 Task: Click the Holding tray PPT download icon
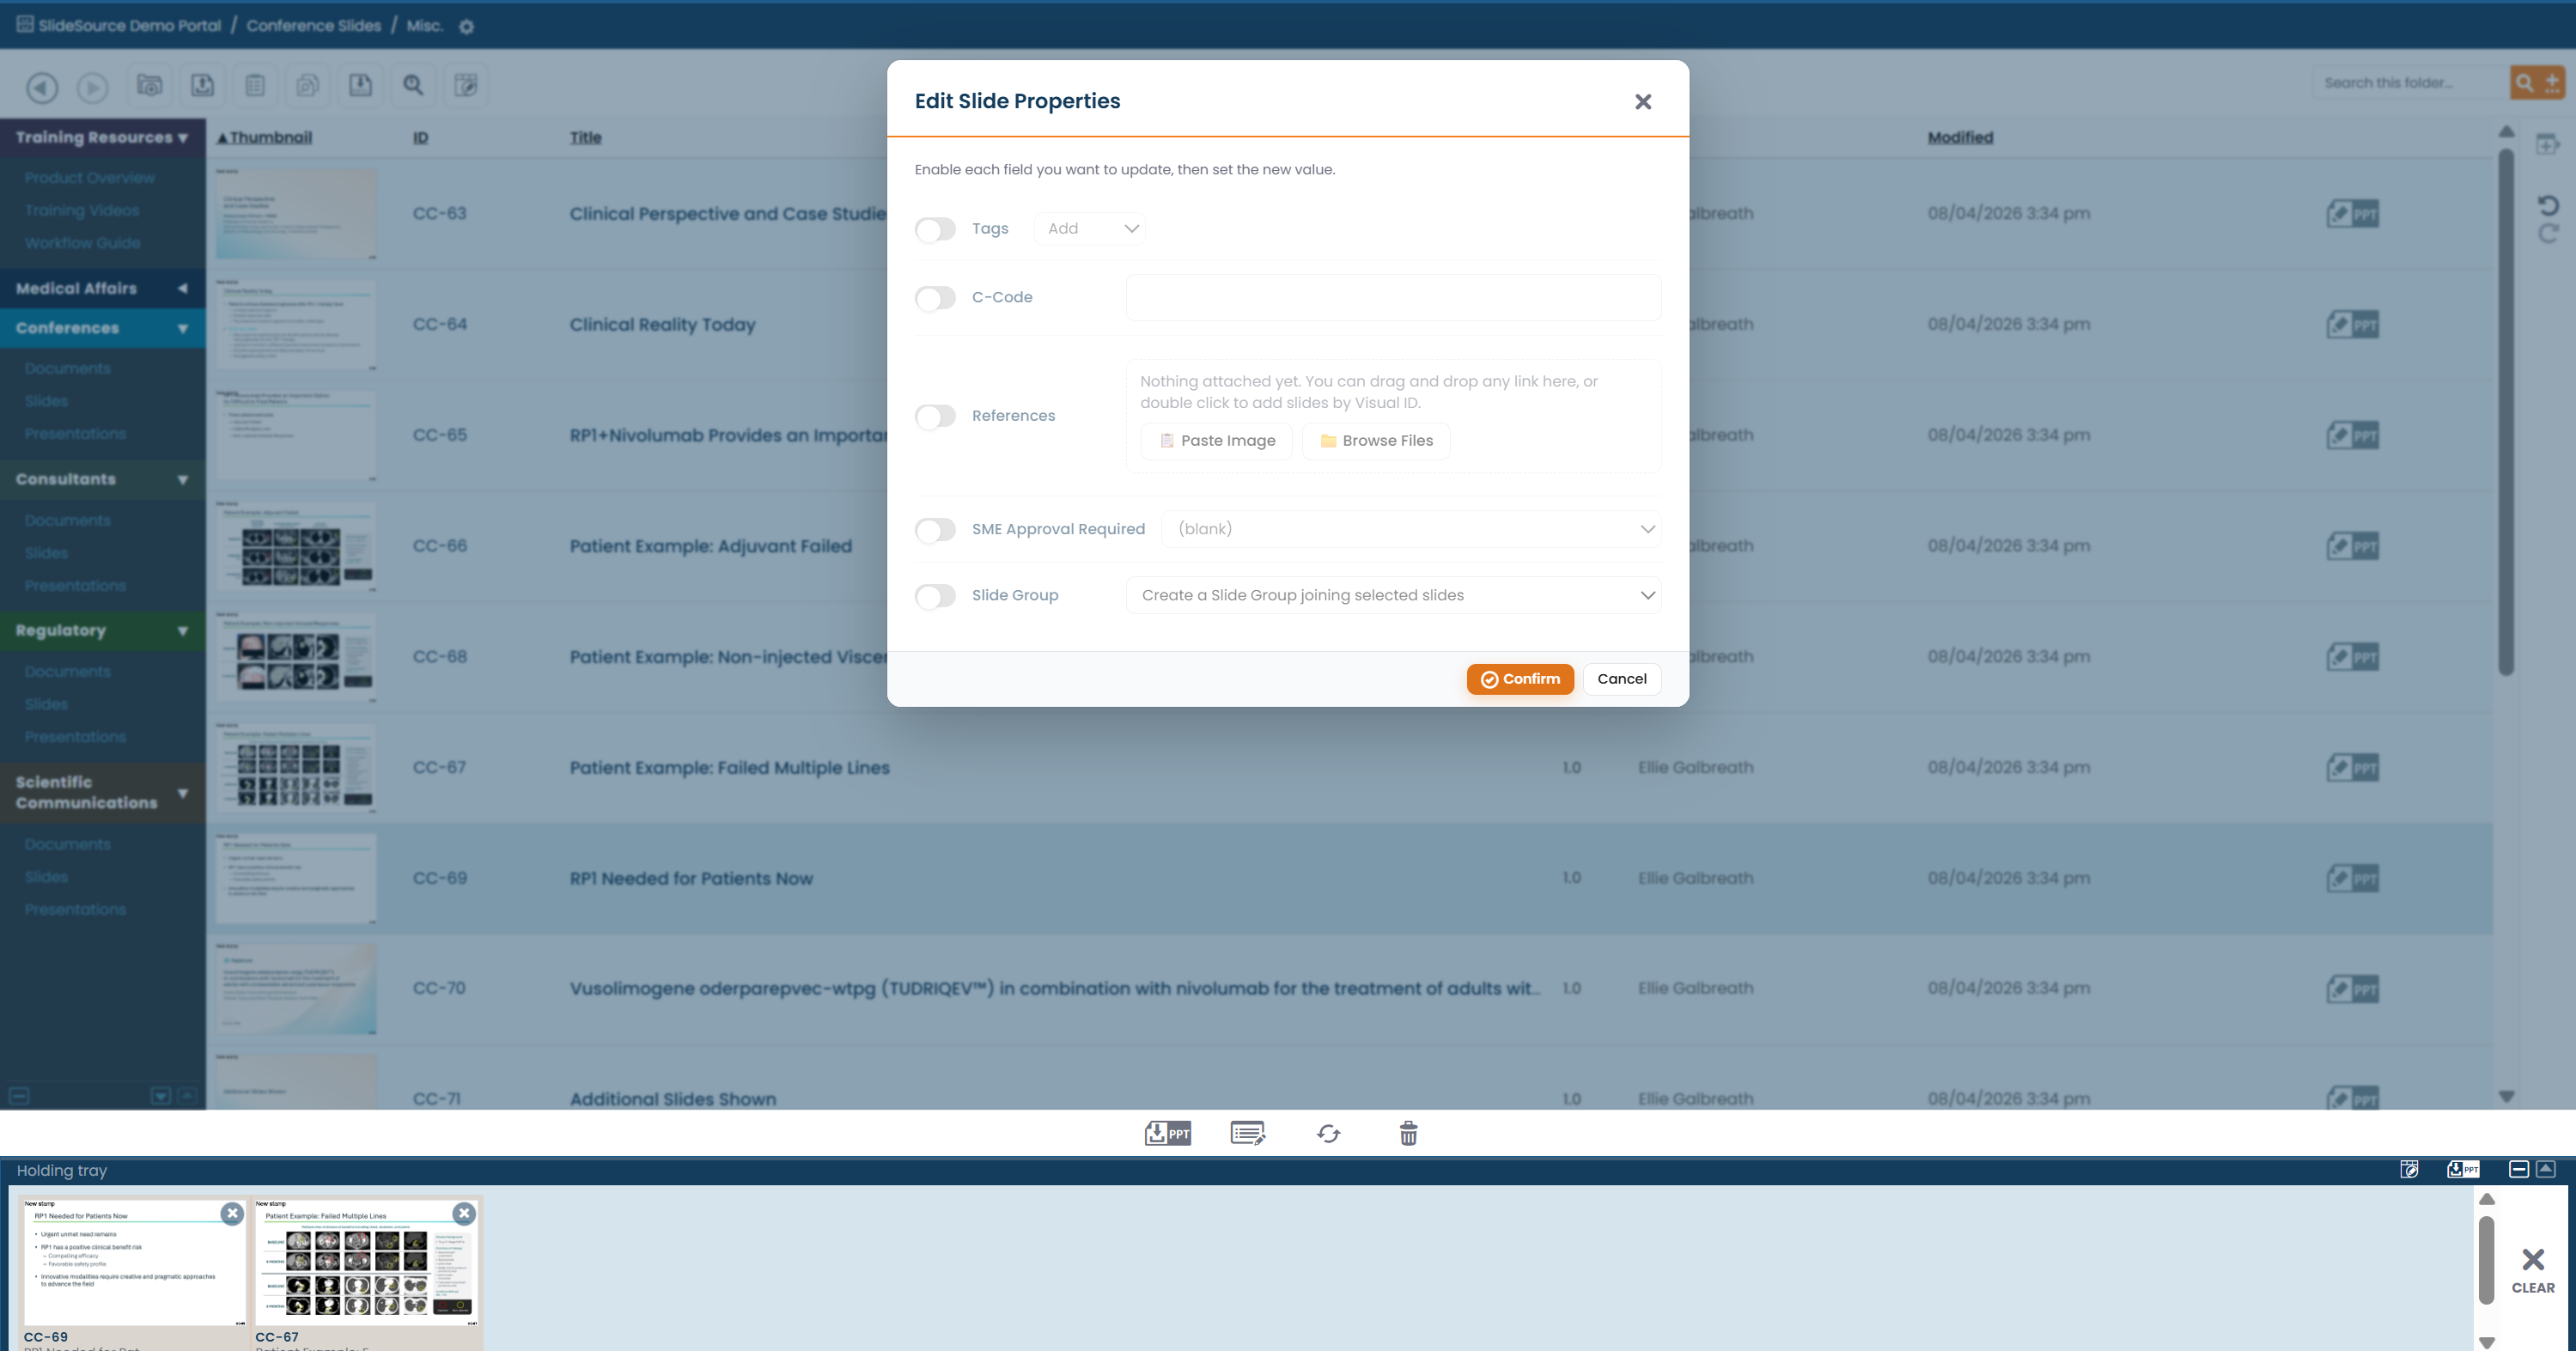[x=2463, y=1169]
